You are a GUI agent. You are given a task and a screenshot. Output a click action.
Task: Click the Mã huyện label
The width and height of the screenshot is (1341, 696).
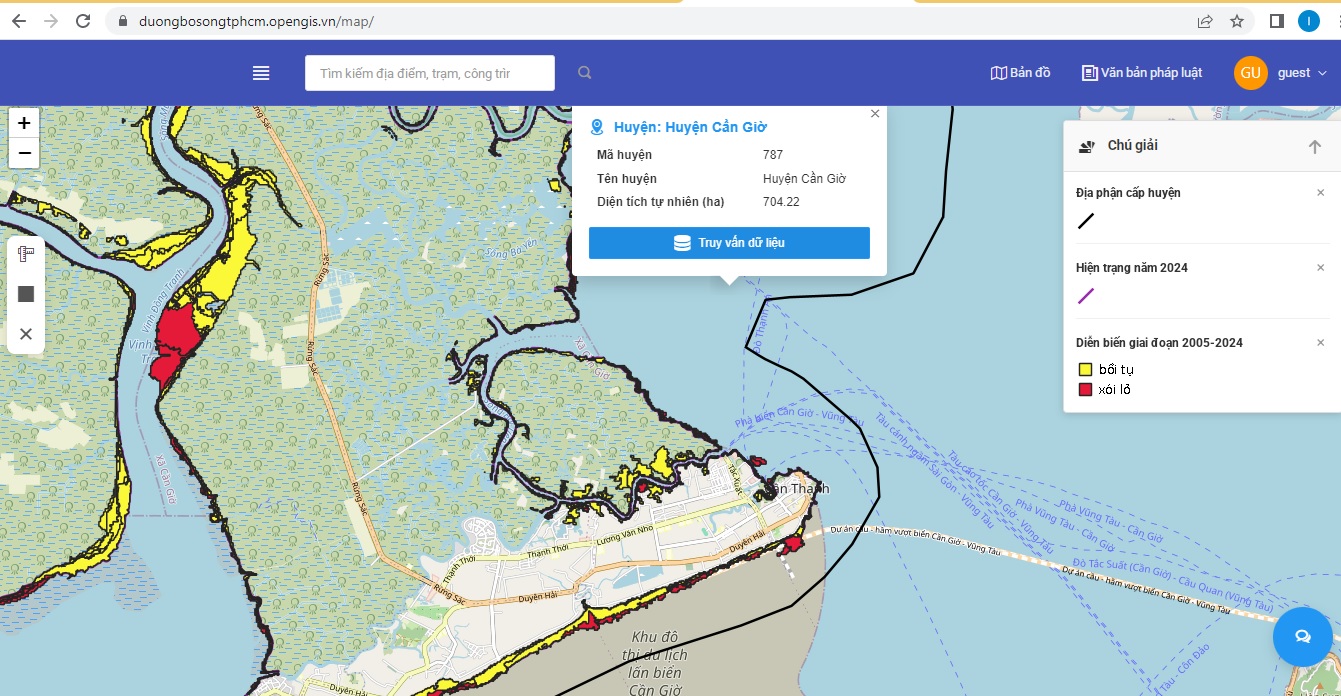(x=624, y=155)
